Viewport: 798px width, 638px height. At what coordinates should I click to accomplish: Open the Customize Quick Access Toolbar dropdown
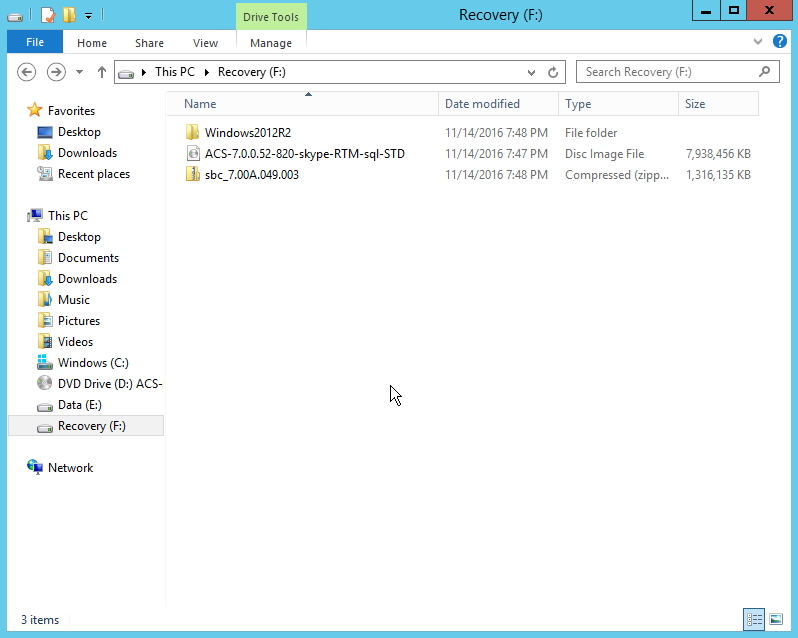89,16
